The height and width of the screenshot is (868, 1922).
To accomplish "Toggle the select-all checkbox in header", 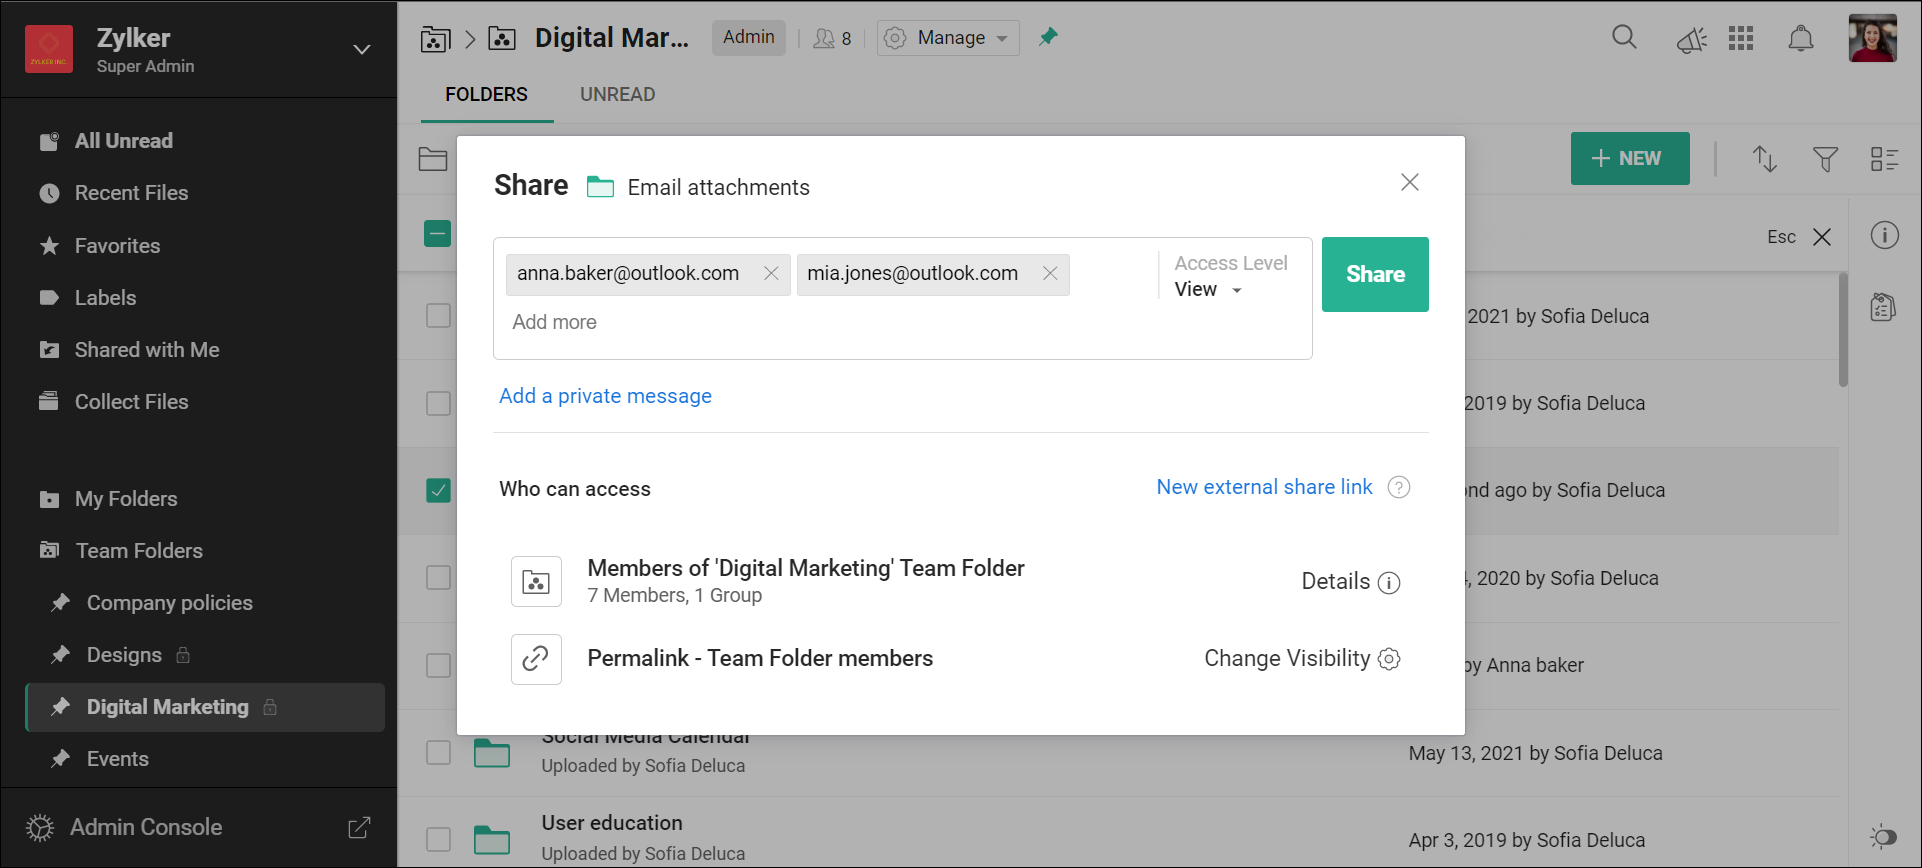I will [438, 234].
